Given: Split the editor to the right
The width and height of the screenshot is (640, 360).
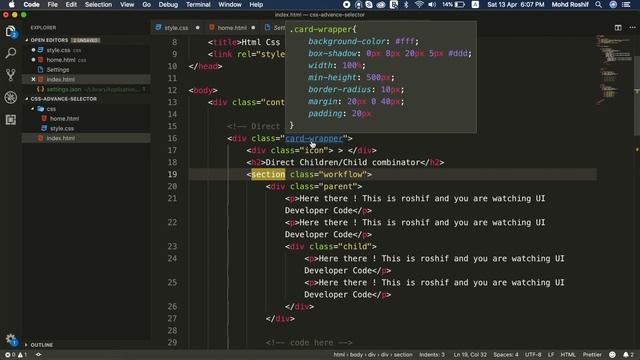Looking at the screenshot, I should coord(618,28).
